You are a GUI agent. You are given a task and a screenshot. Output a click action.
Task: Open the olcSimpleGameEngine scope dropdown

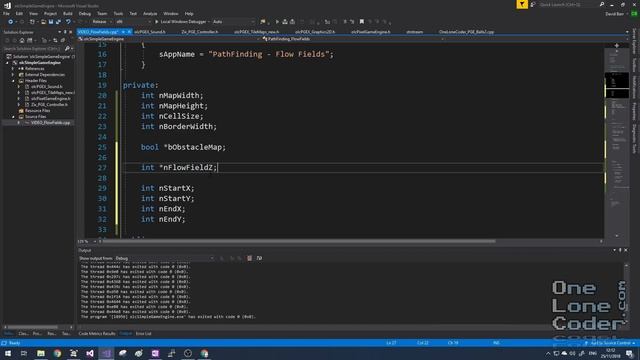[168, 39]
